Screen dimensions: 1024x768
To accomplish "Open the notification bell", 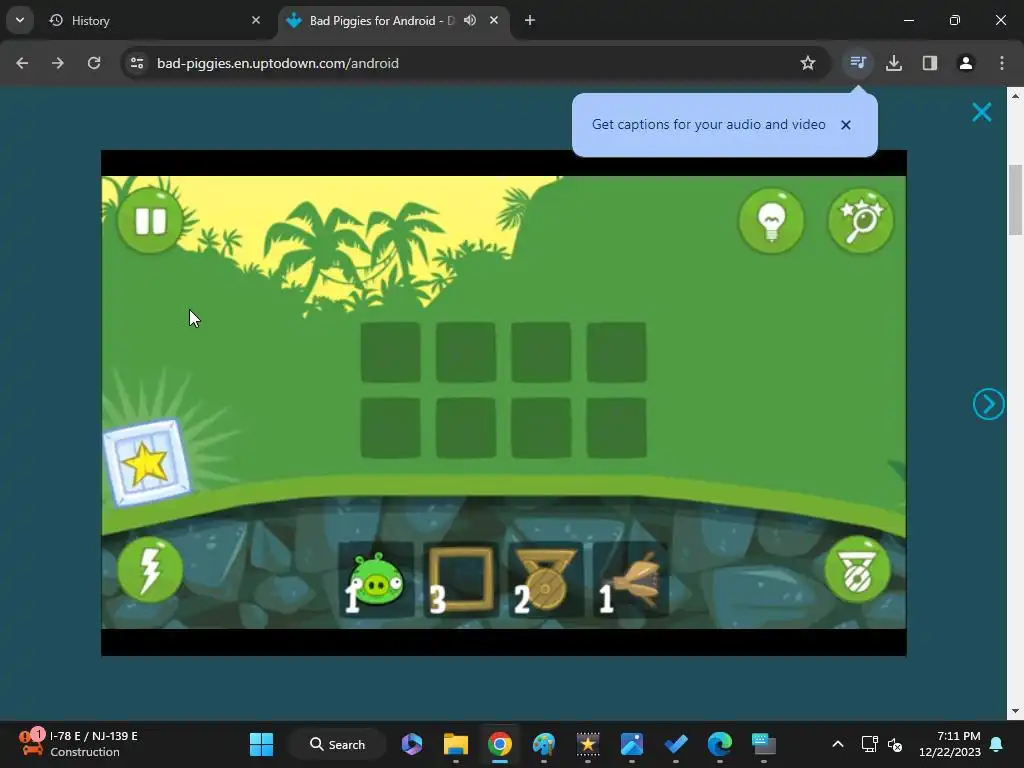I will [x=997, y=744].
